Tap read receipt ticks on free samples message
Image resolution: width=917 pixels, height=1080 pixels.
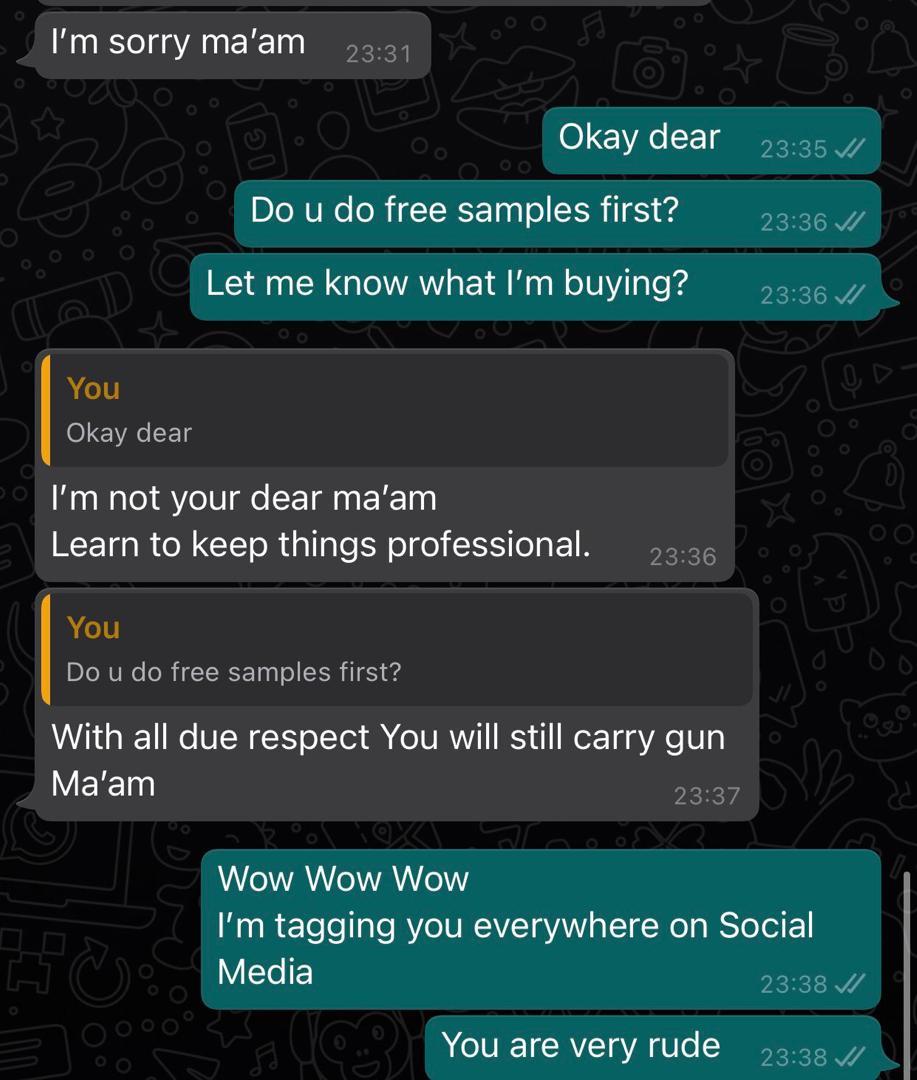[x=849, y=222]
